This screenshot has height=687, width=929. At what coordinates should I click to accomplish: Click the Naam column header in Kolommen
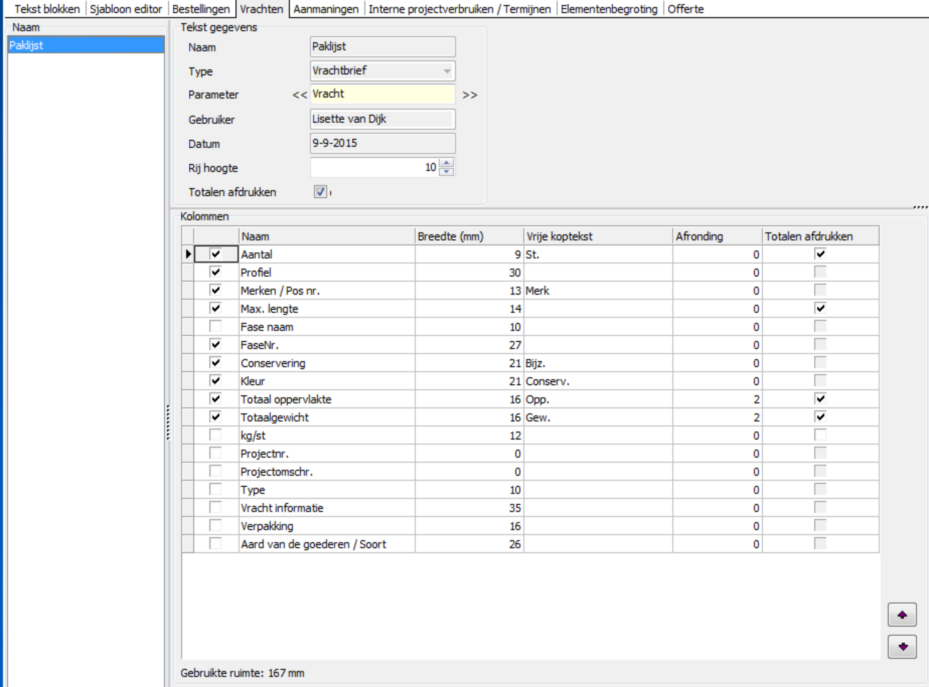(x=326, y=236)
